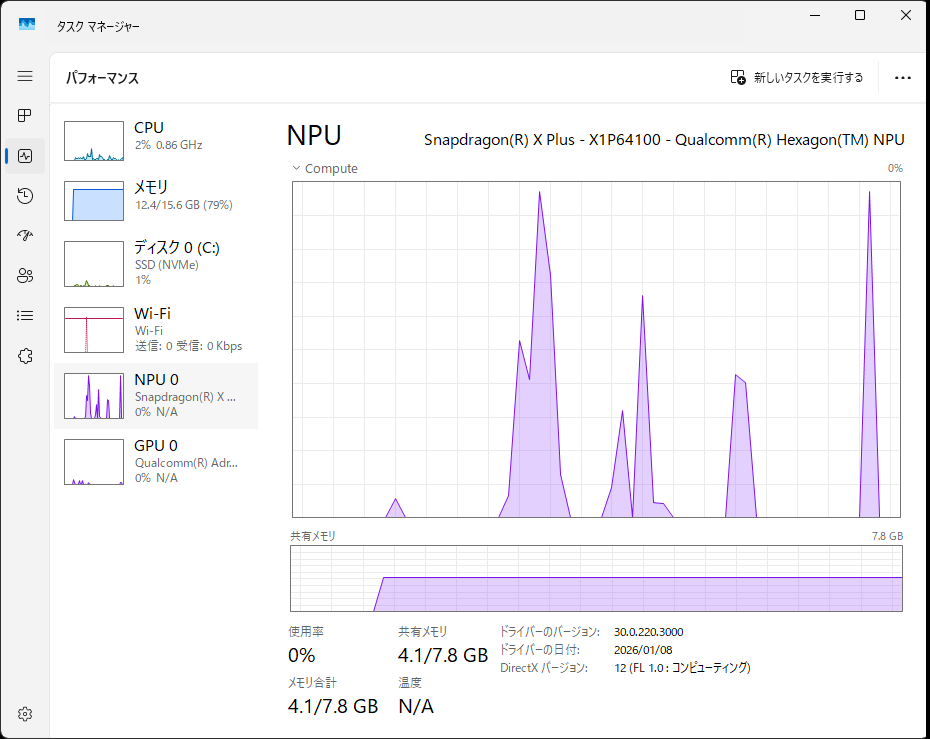Click the 共有メモリ usage graph
Image resolution: width=930 pixels, height=739 pixels.
596,578
